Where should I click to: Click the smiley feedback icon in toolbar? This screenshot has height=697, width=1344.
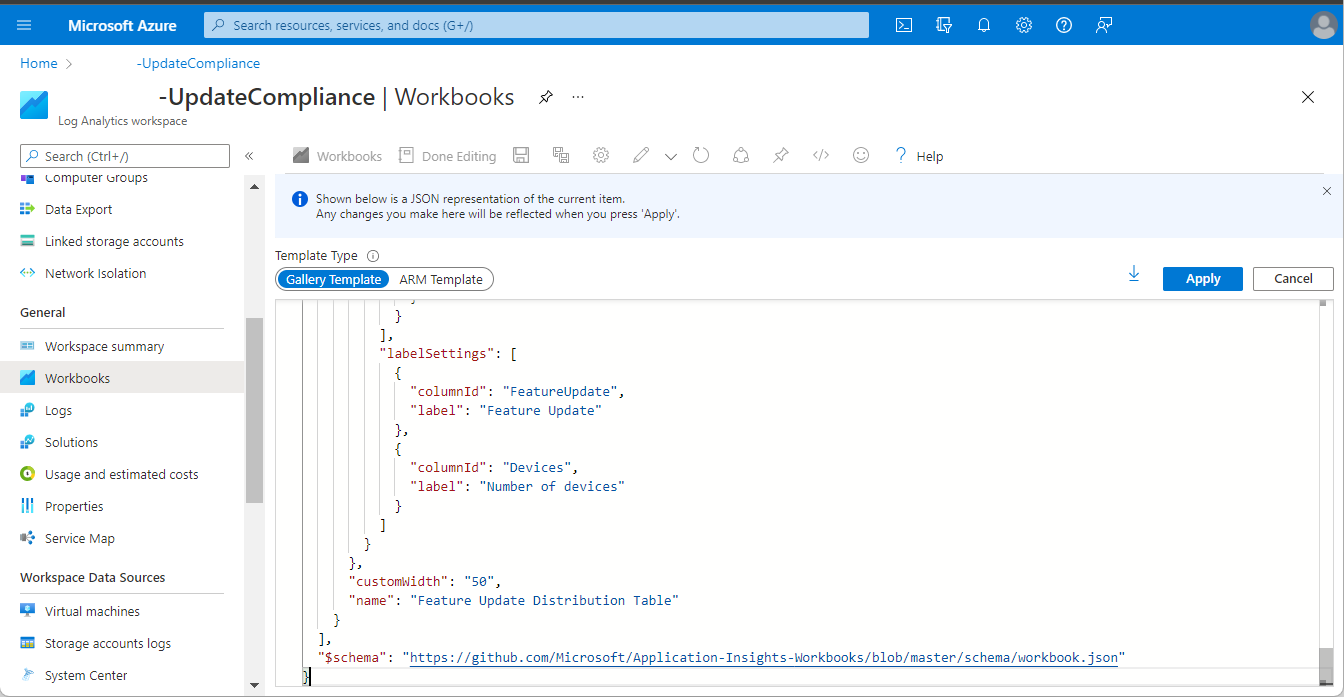tap(861, 155)
